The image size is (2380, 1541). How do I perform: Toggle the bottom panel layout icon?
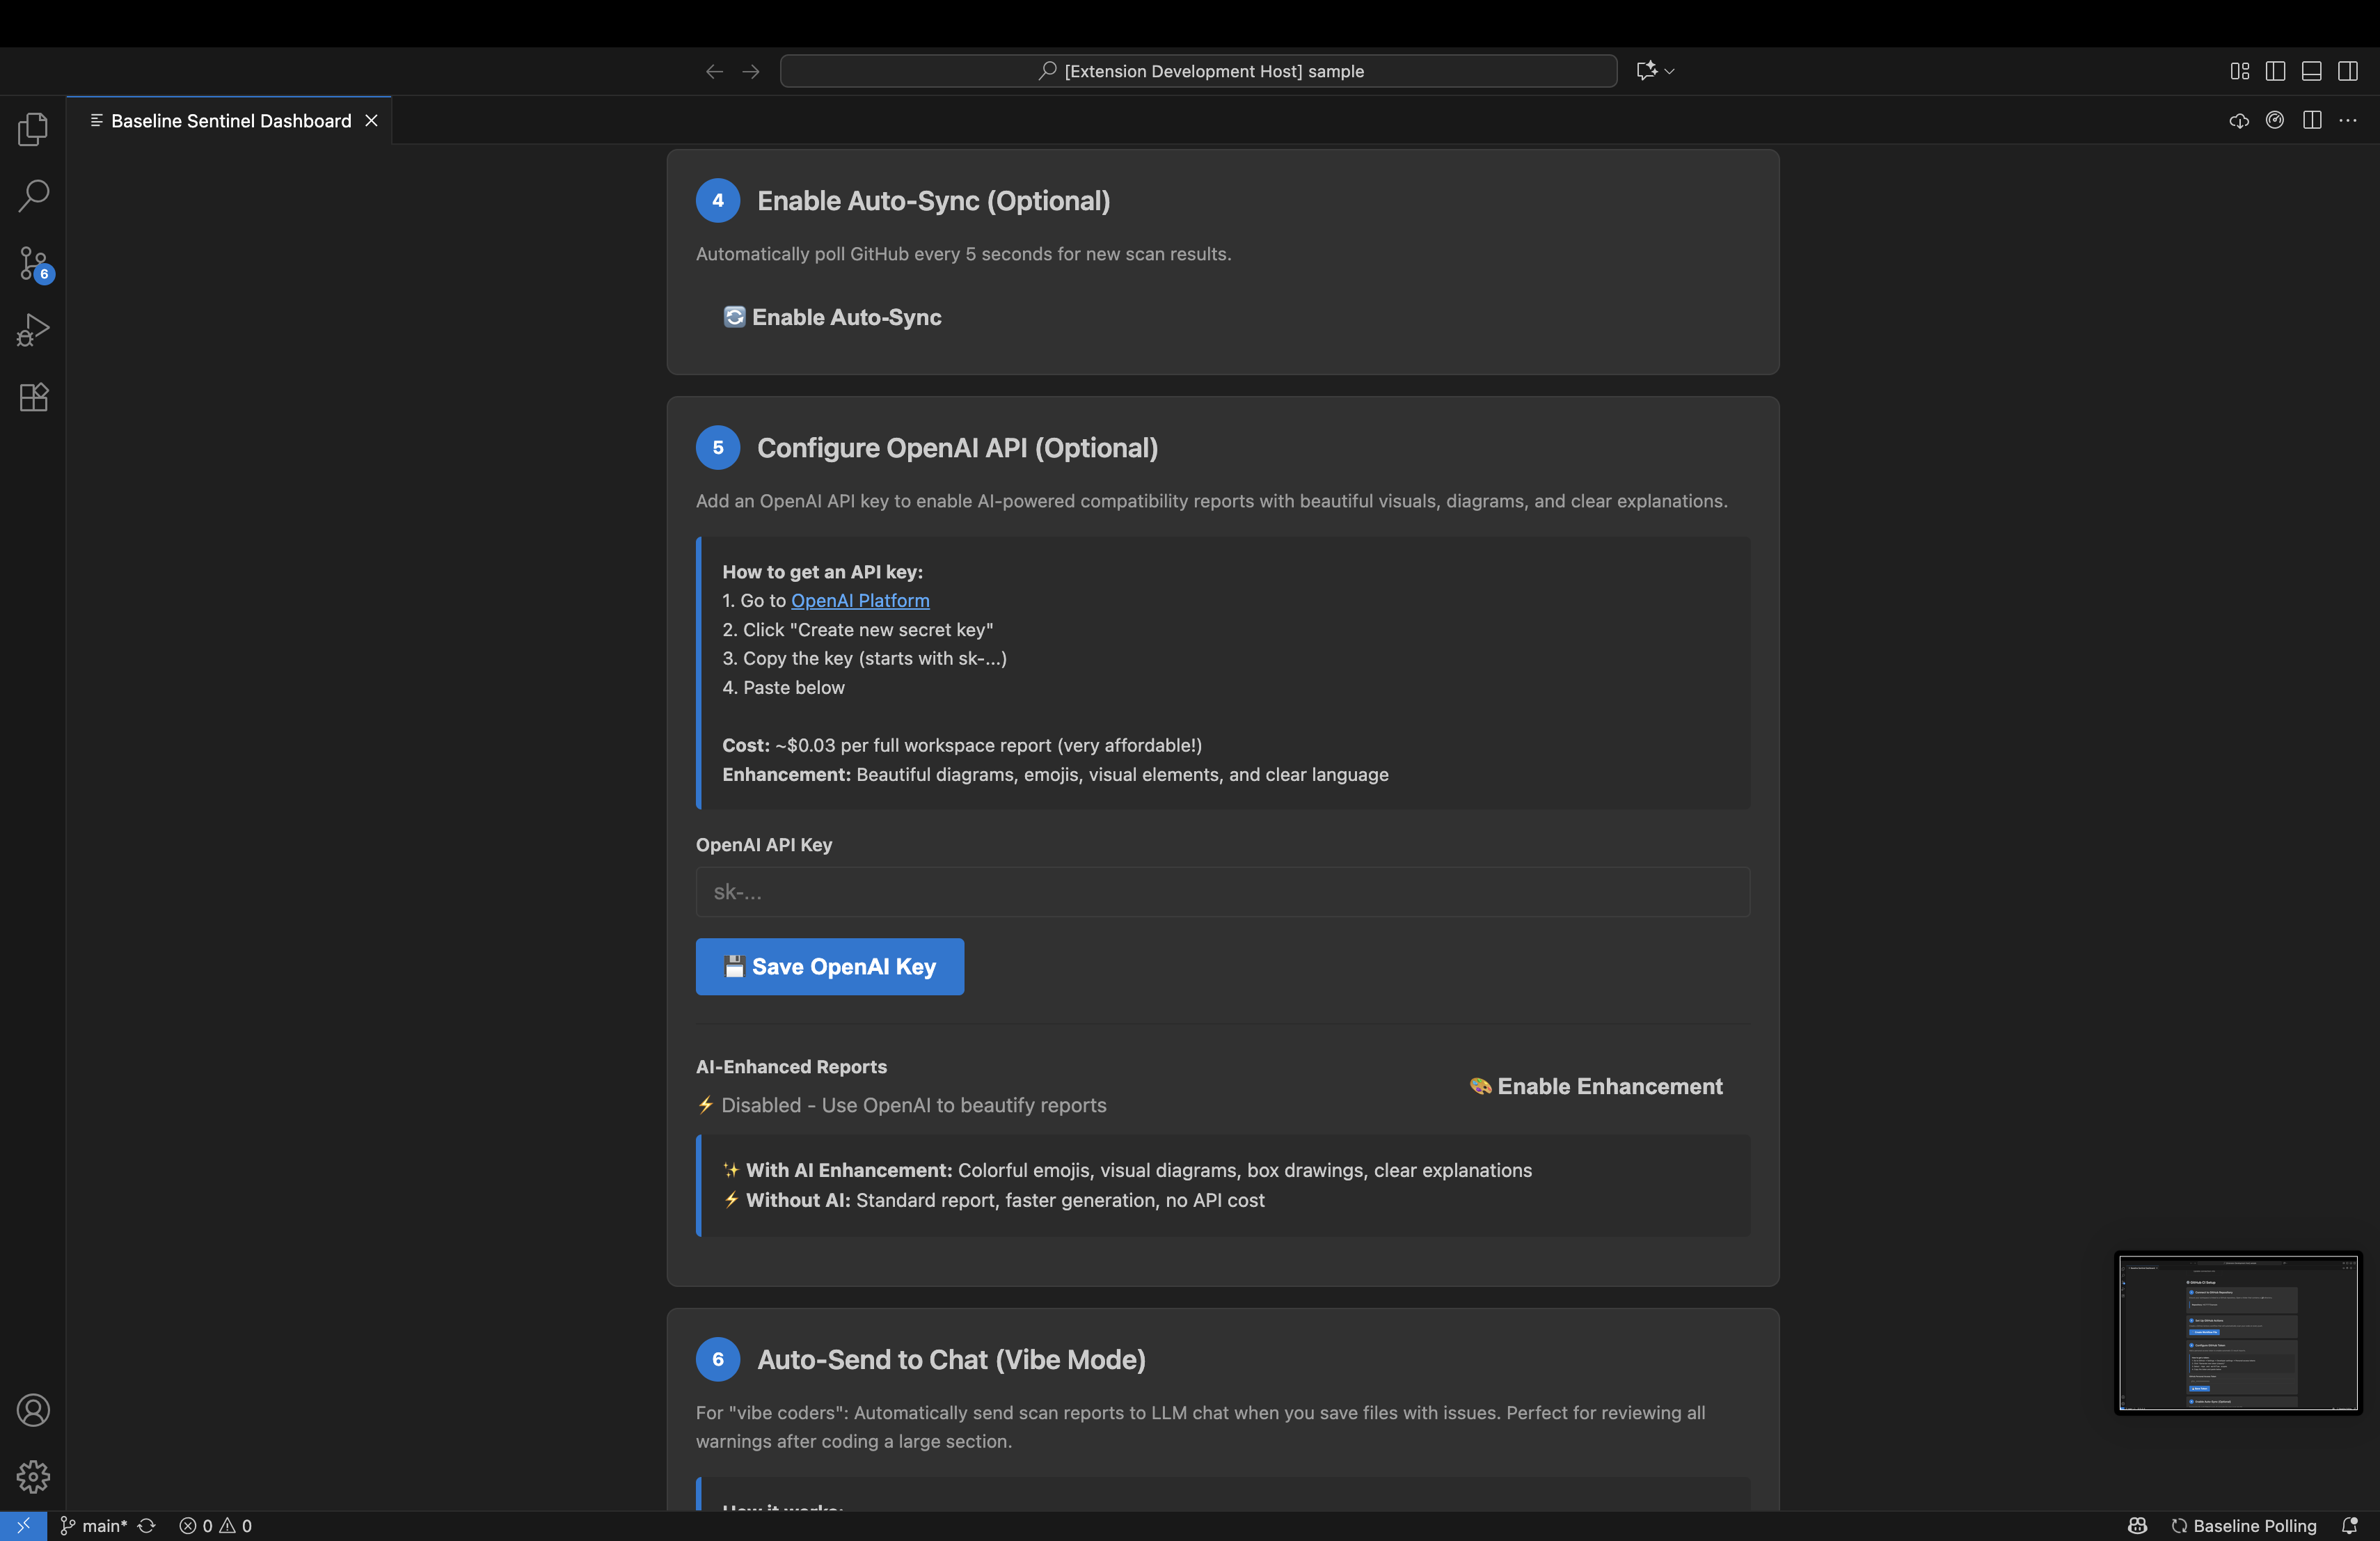[2311, 71]
